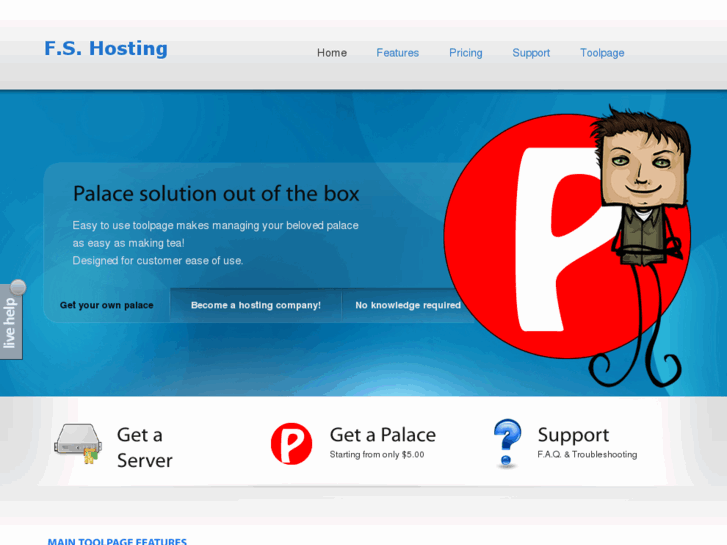Click the grey live help knob
727x545 pixels.
(x=18, y=287)
